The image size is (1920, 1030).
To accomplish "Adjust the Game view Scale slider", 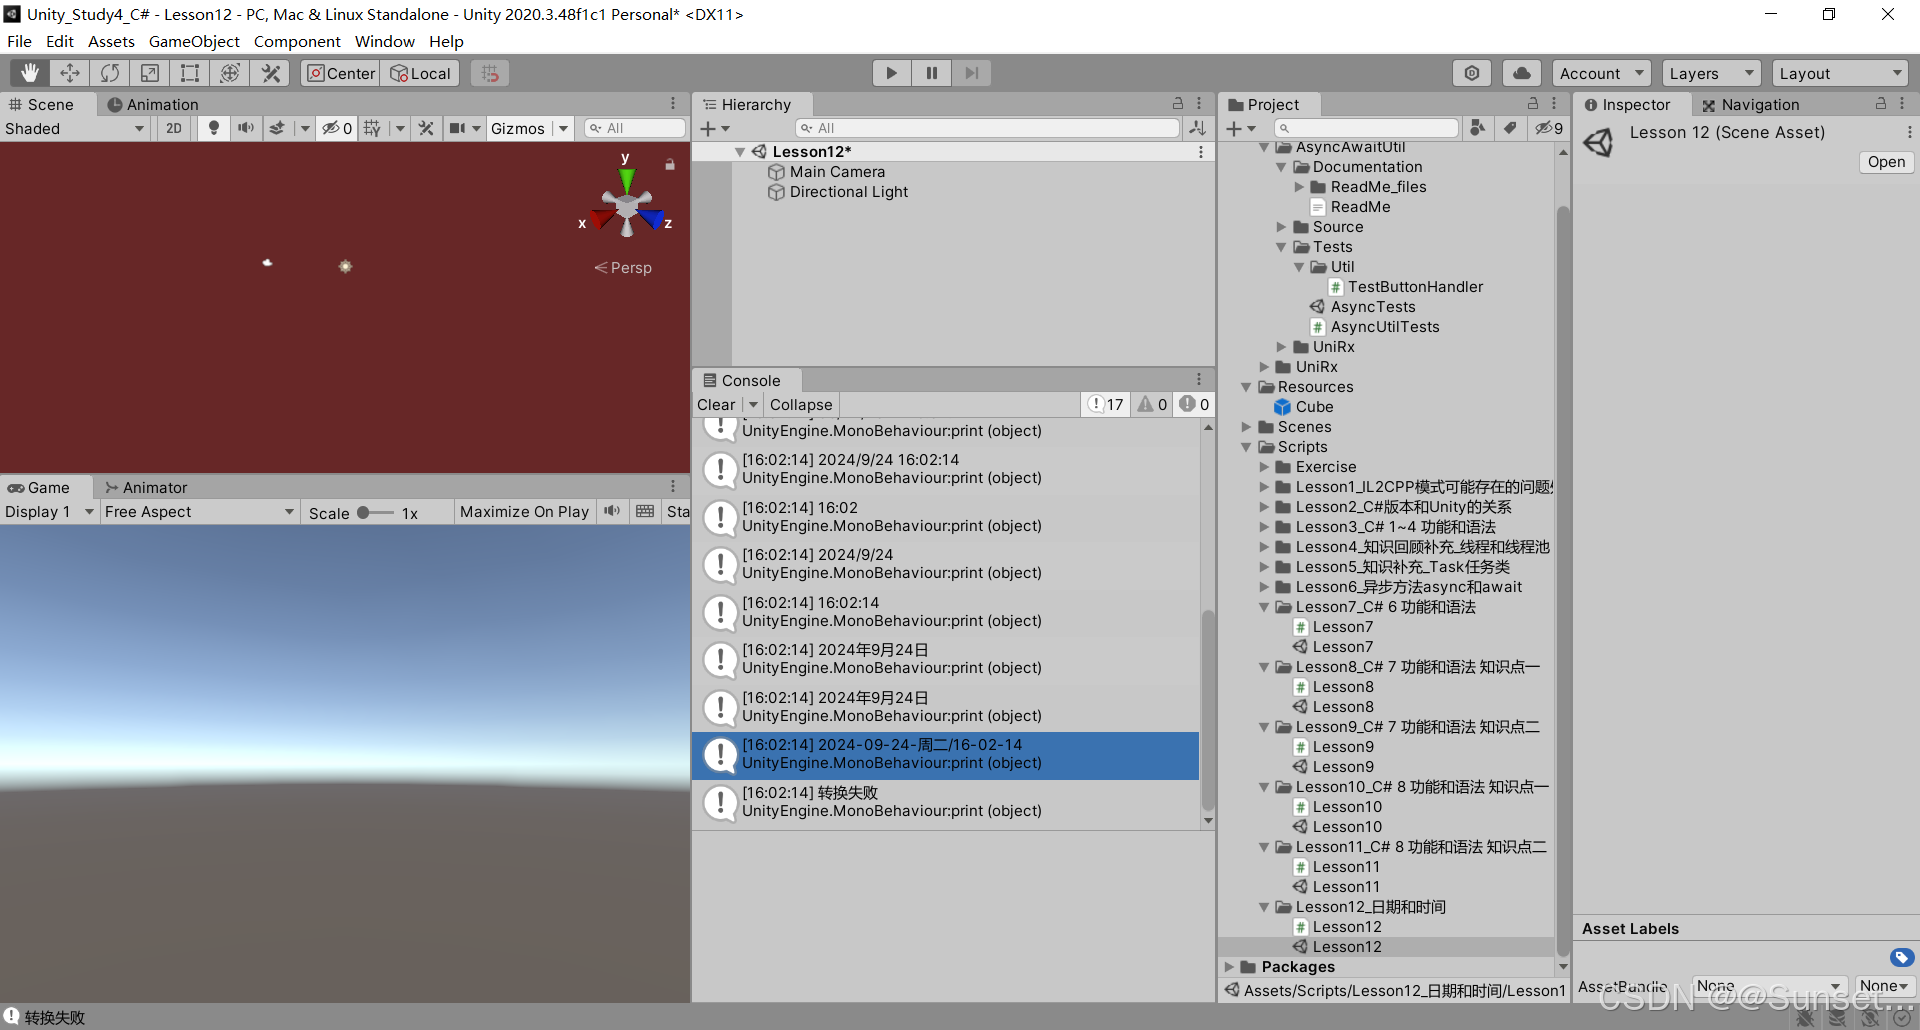I will (375, 513).
